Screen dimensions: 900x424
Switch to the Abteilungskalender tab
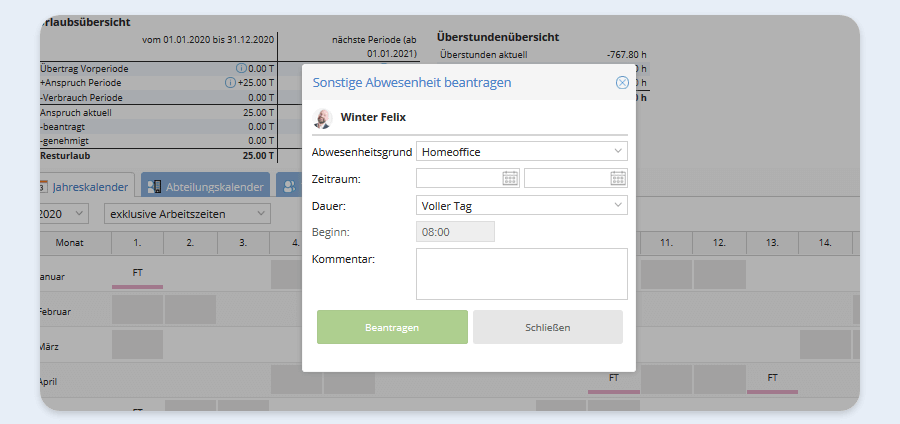pyautogui.click(x=206, y=186)
